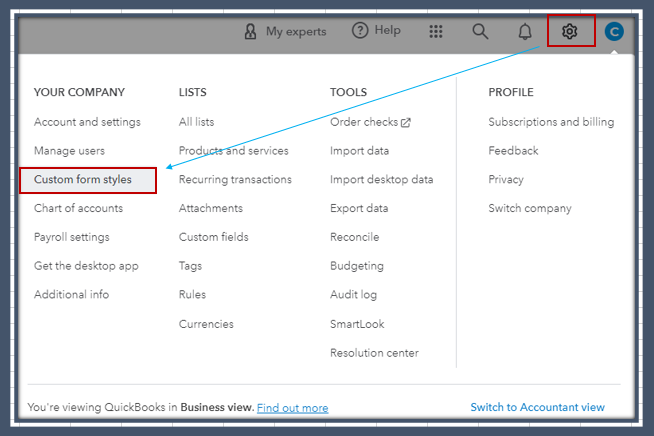Image resolution: width=654 pixels, height=436 pixels.
Task: Click the external link icon beside Order checks
Action: pos(406,123)
